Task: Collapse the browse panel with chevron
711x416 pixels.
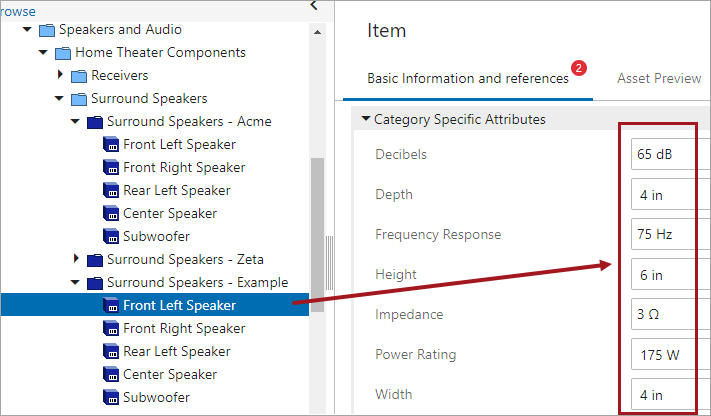Action: point(313,6)
